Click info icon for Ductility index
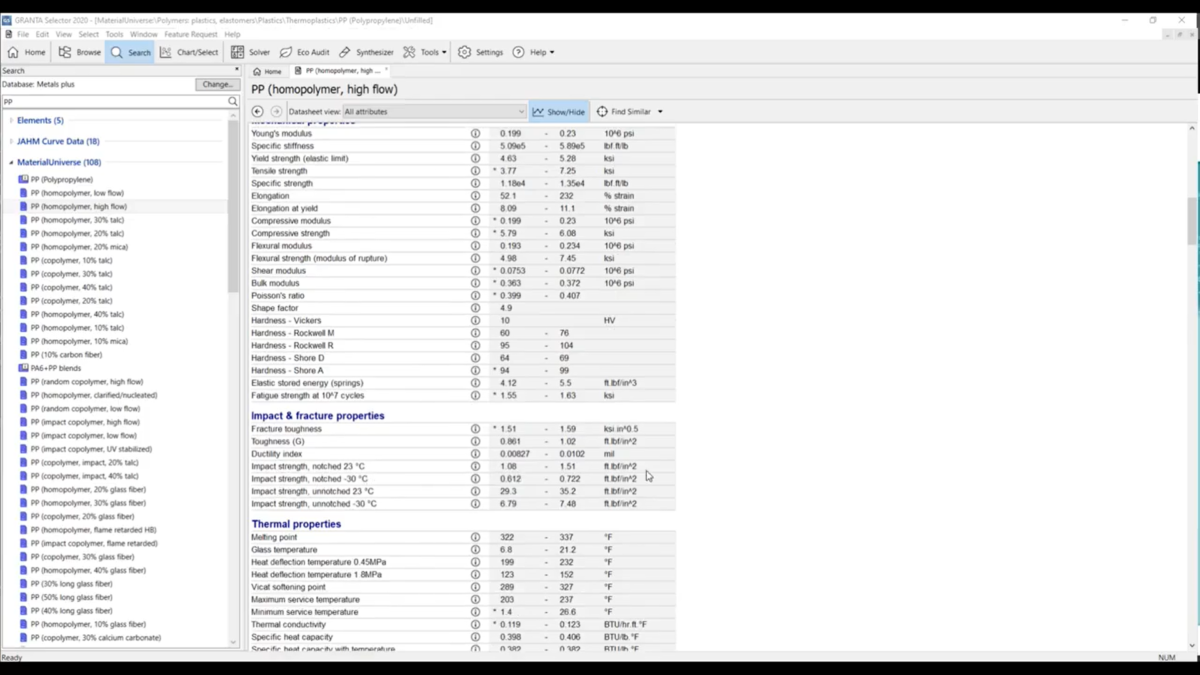1200x675 pixels. 475,454
